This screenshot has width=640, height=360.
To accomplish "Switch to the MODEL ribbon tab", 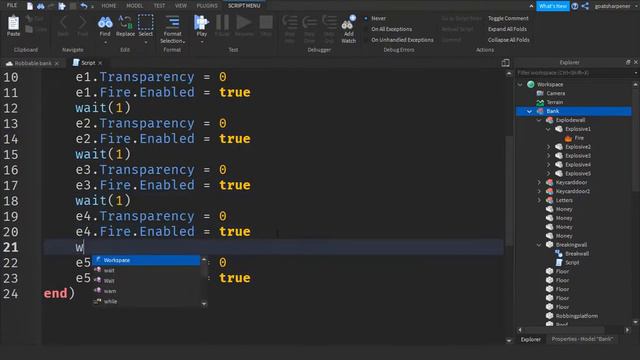I will point(134,6).
